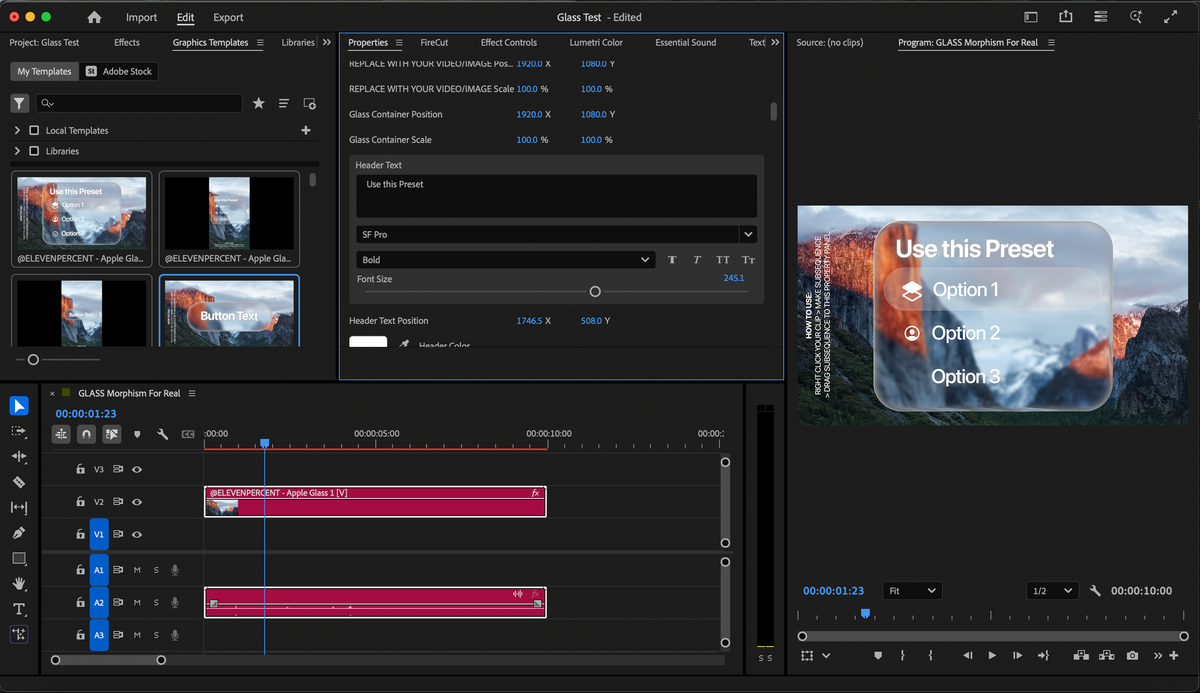Switch to the Lumetri Color tab
The image size is (1200, 693).
click(596, 43)
